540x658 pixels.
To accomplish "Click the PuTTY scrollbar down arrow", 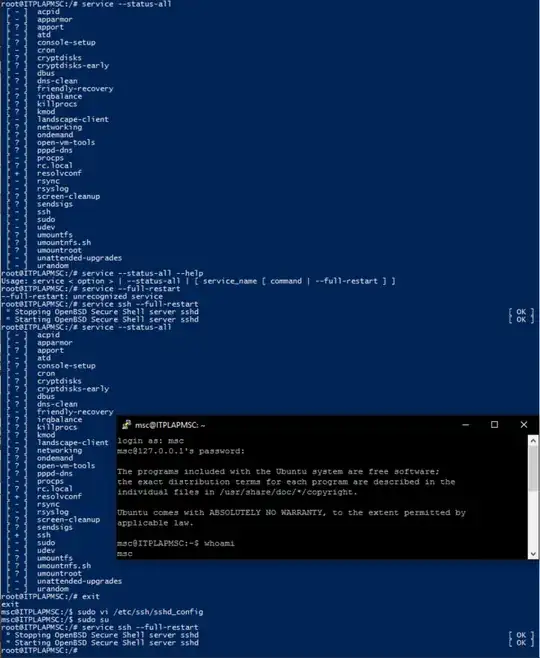I will click(533, 554).
